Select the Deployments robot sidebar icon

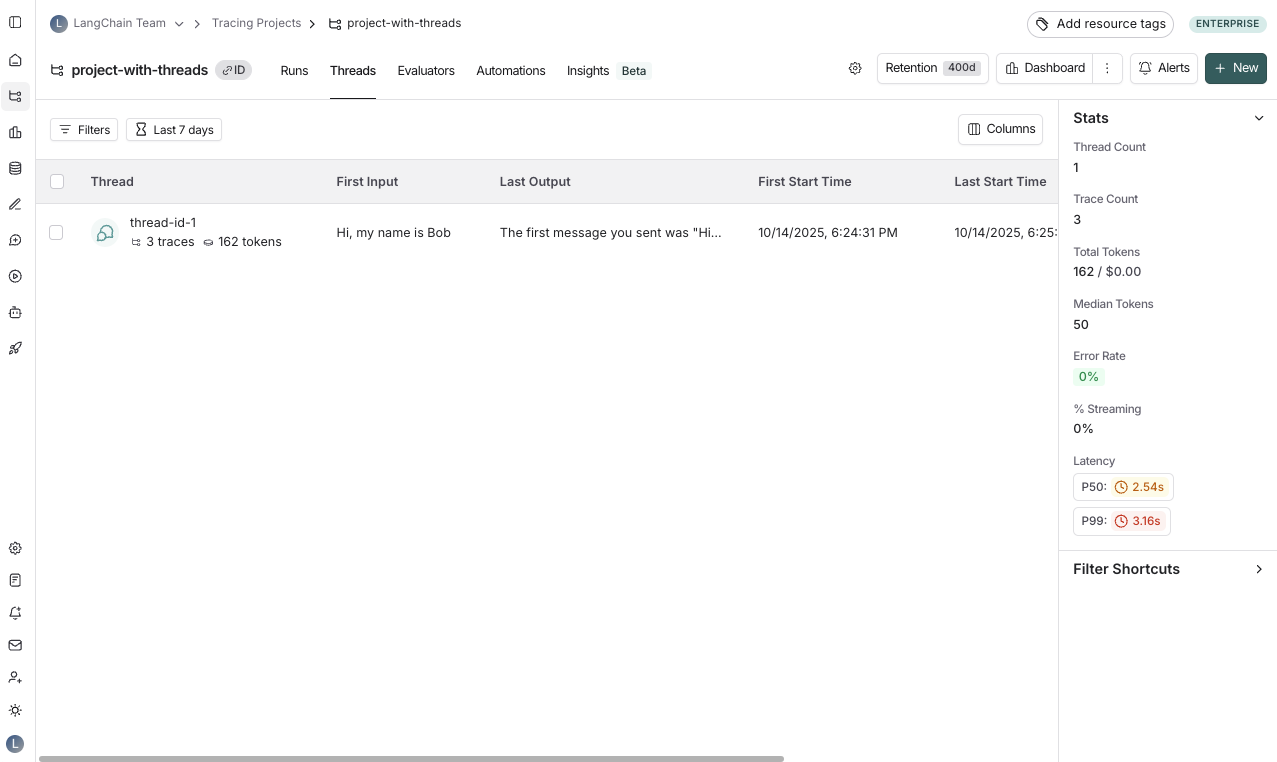click(15, 312)
